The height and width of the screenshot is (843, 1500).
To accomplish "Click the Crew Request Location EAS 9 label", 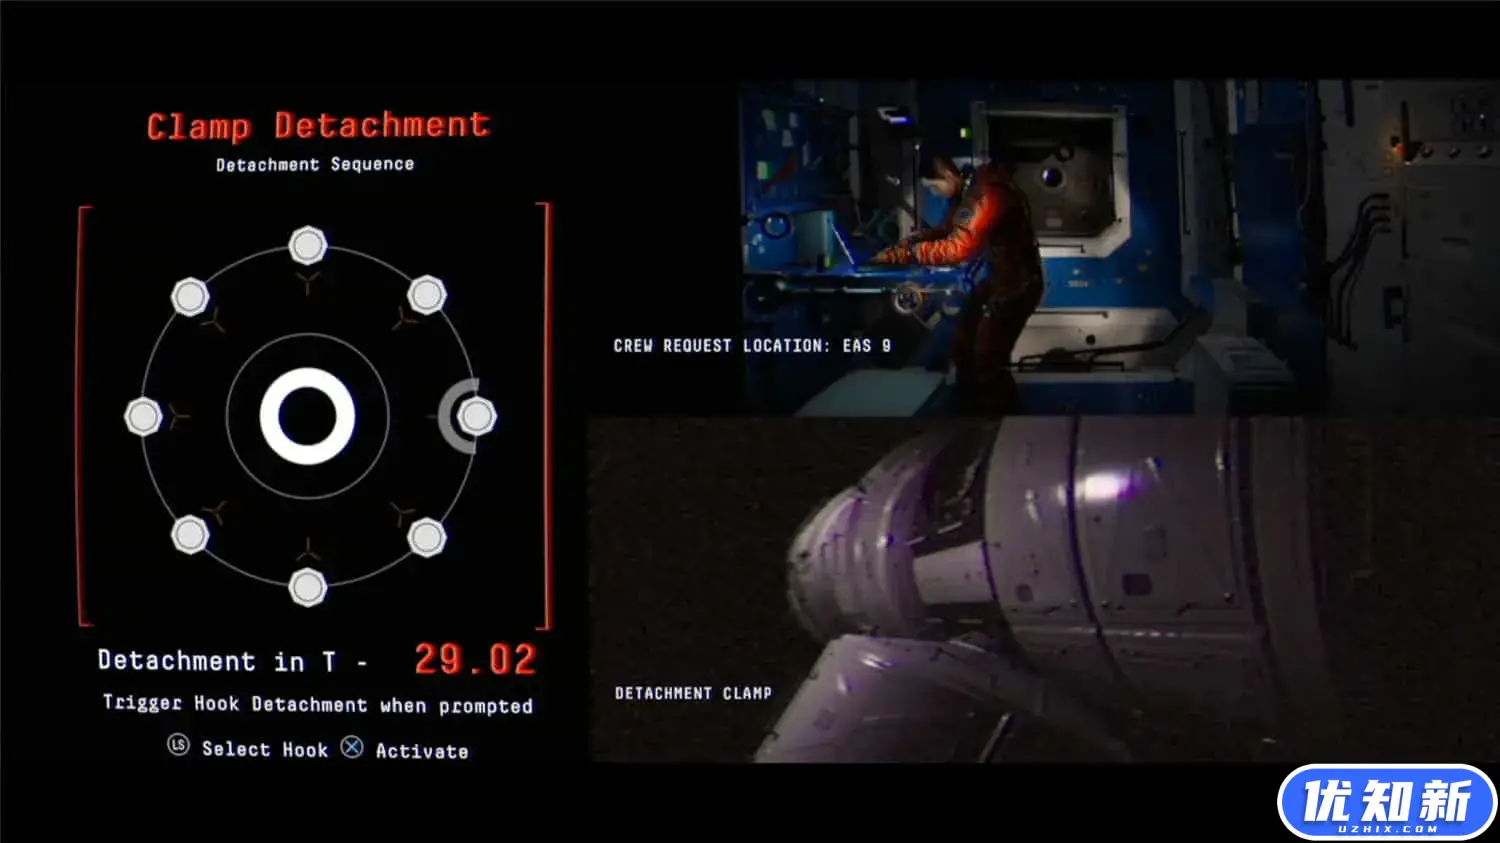I will (751, 346).
